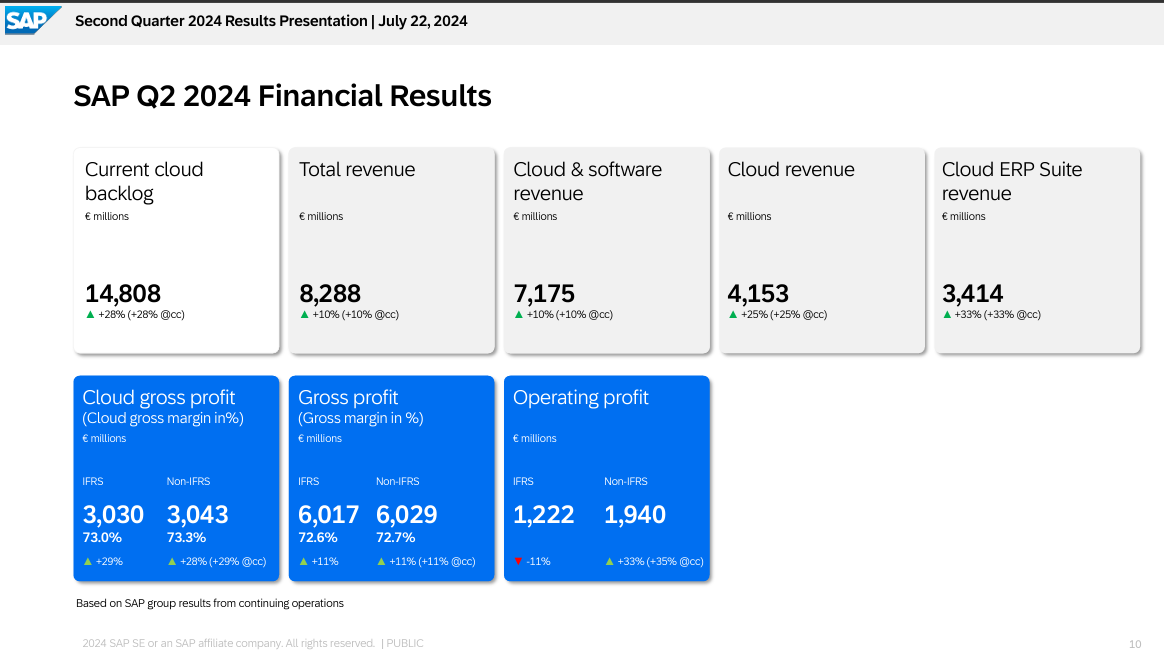
Task: Select the green triangle on Cloud ERP Suite card
Action: click(x=946, y=314)
